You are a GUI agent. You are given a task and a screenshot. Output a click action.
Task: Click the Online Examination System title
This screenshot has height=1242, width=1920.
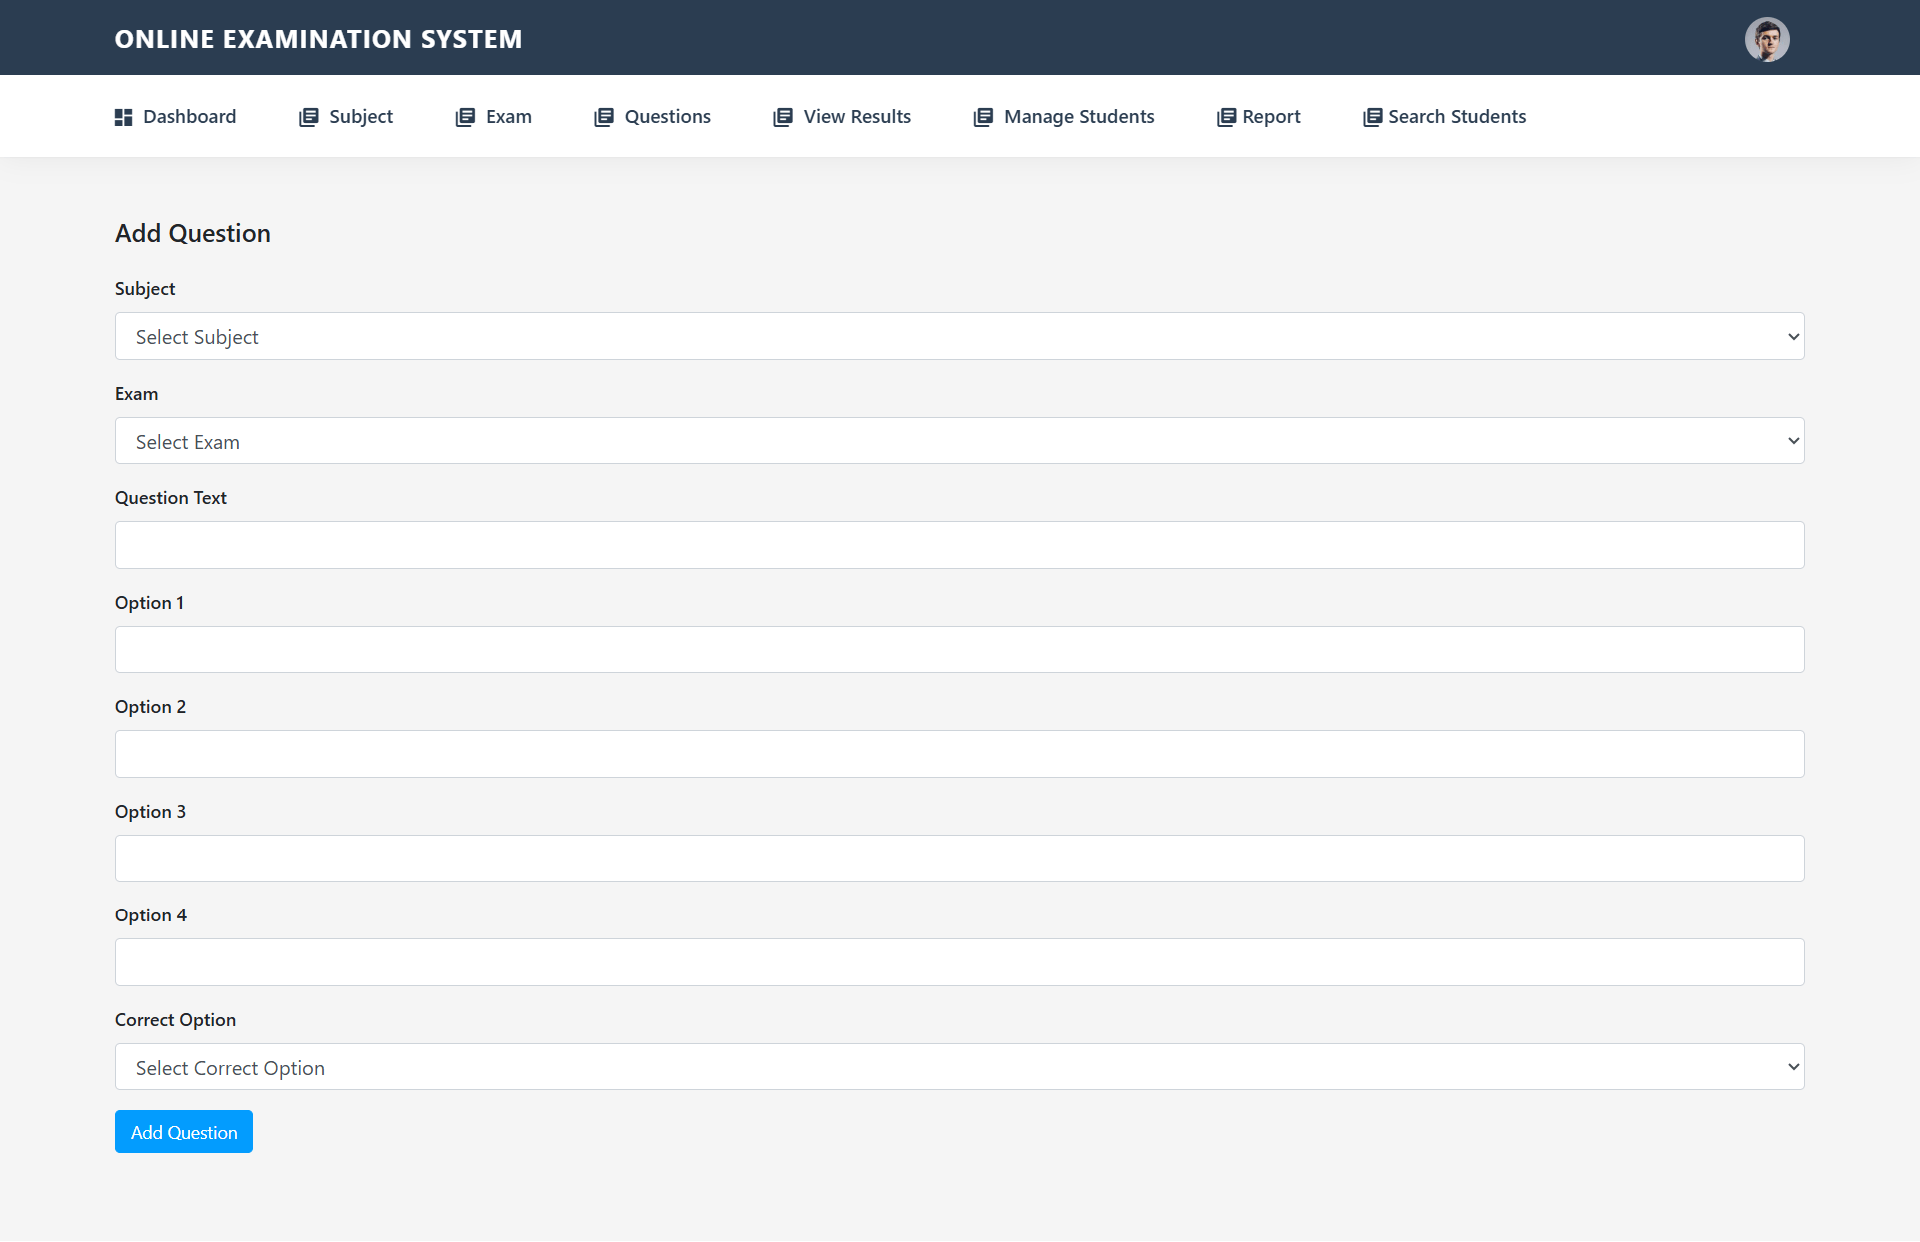318,39
